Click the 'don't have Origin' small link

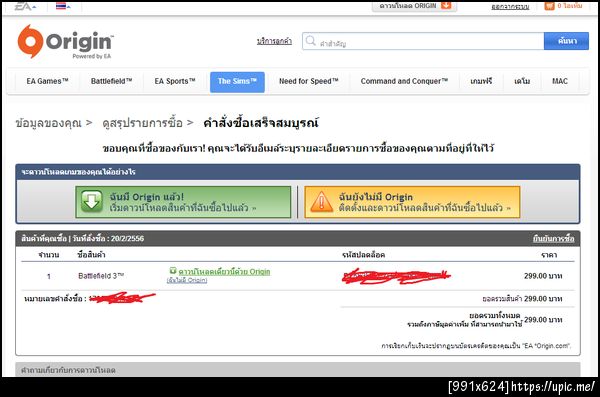(x=187, y=280)
